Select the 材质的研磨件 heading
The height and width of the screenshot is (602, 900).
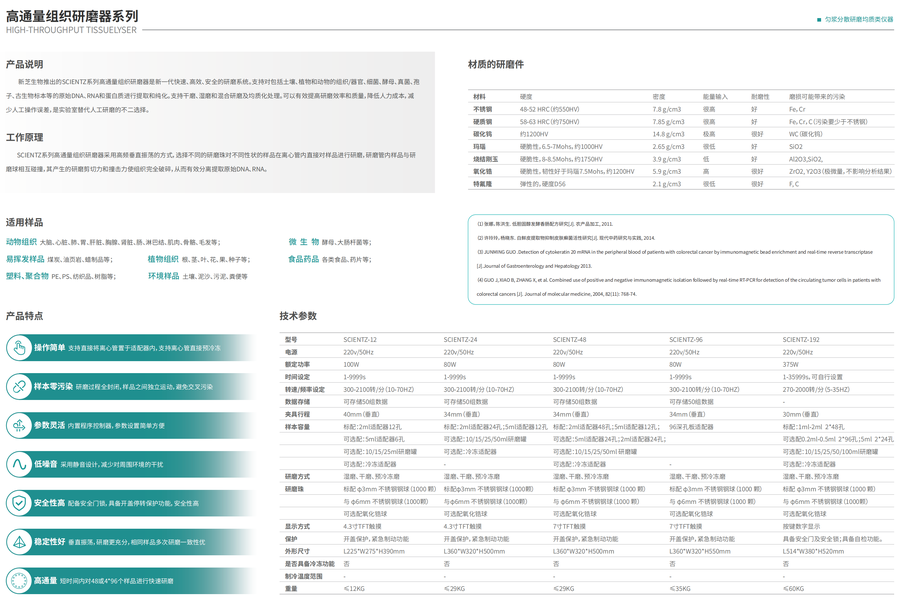click(496, 64)
